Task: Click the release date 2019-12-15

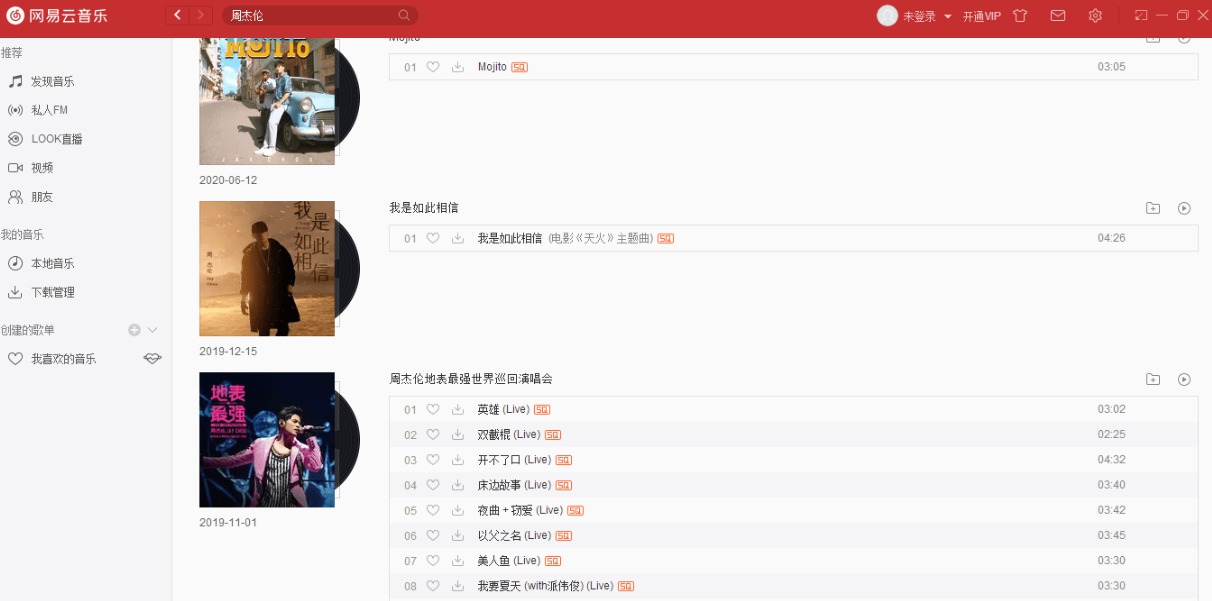Action: tap(228, 351)
